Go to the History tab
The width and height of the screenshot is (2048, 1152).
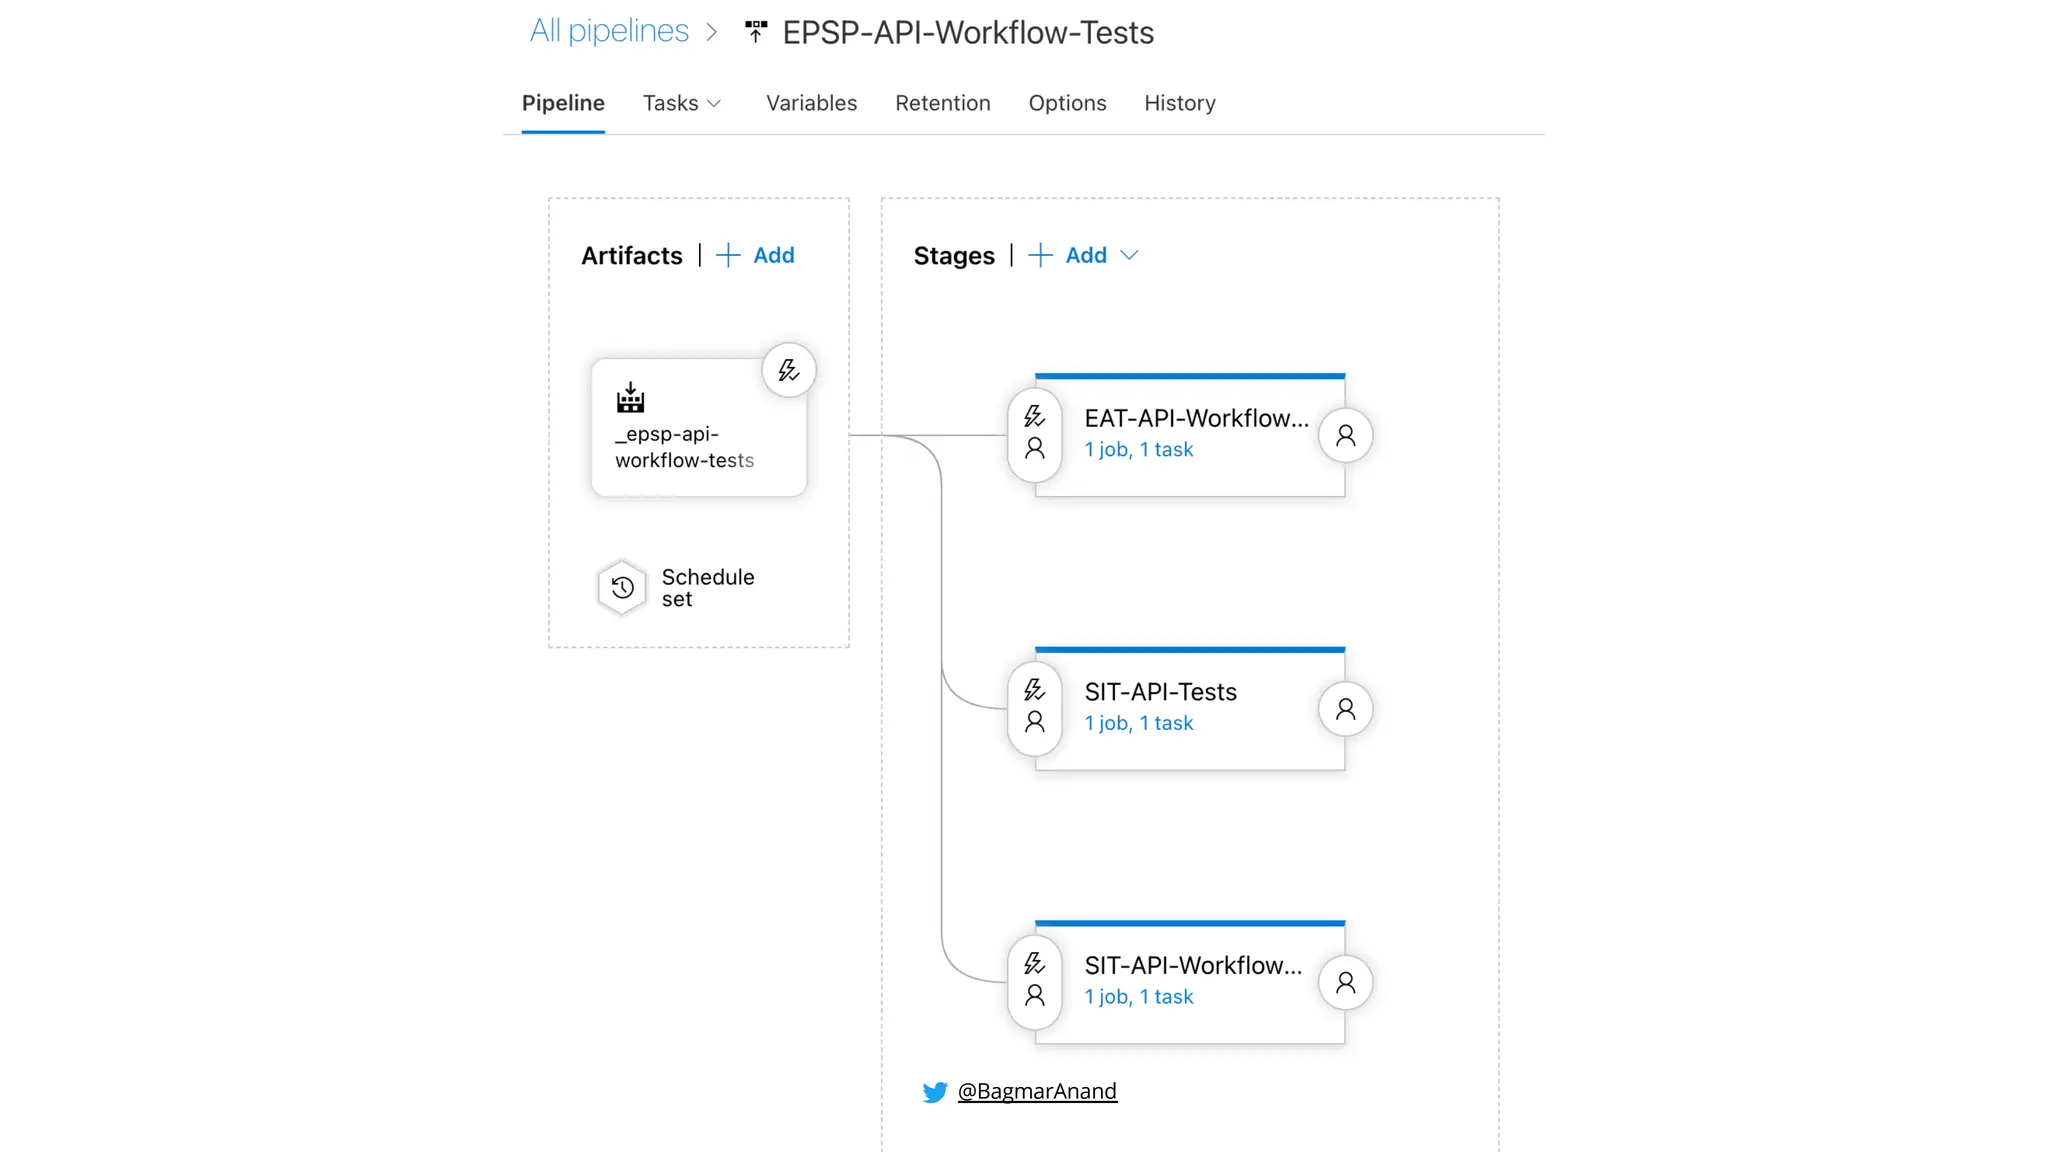pos(1179,103)
